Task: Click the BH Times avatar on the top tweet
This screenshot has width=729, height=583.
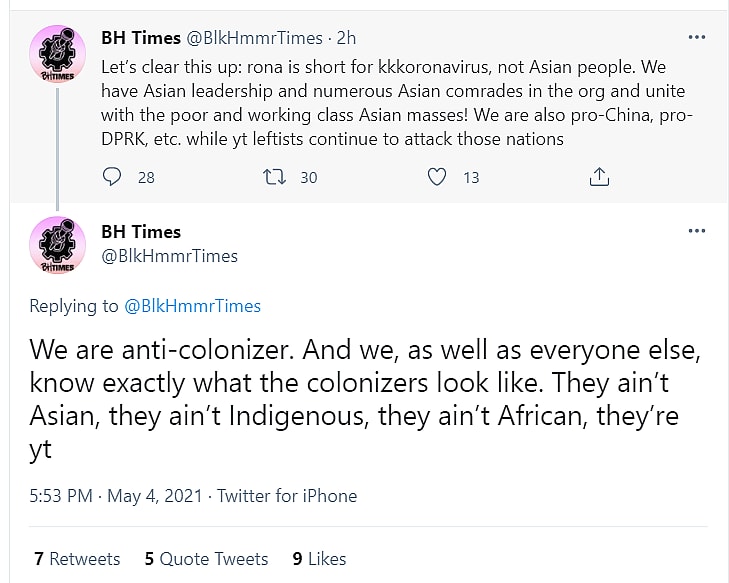Action: click(57, 55)
